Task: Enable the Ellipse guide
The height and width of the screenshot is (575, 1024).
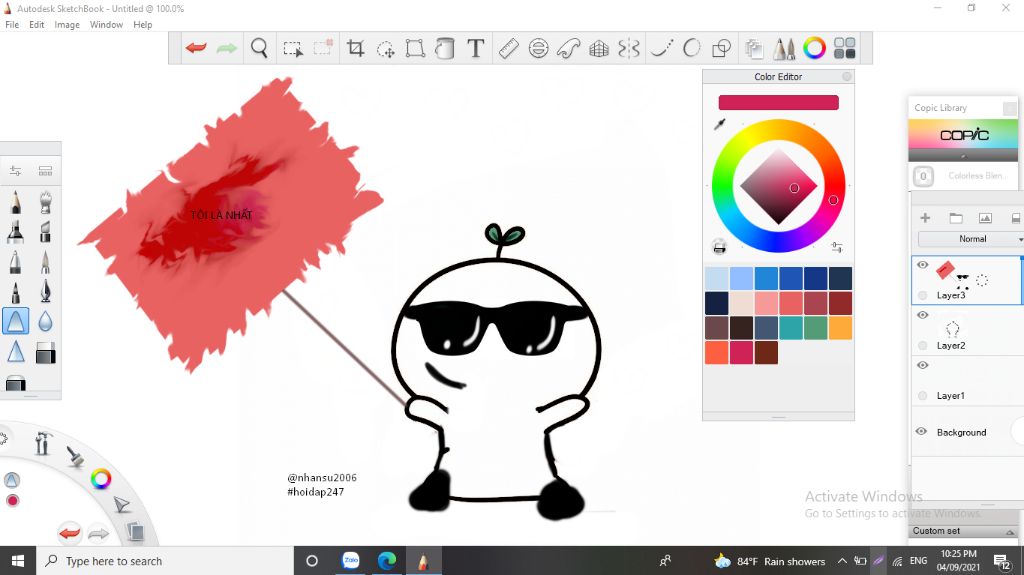Action: coord(538,48)
